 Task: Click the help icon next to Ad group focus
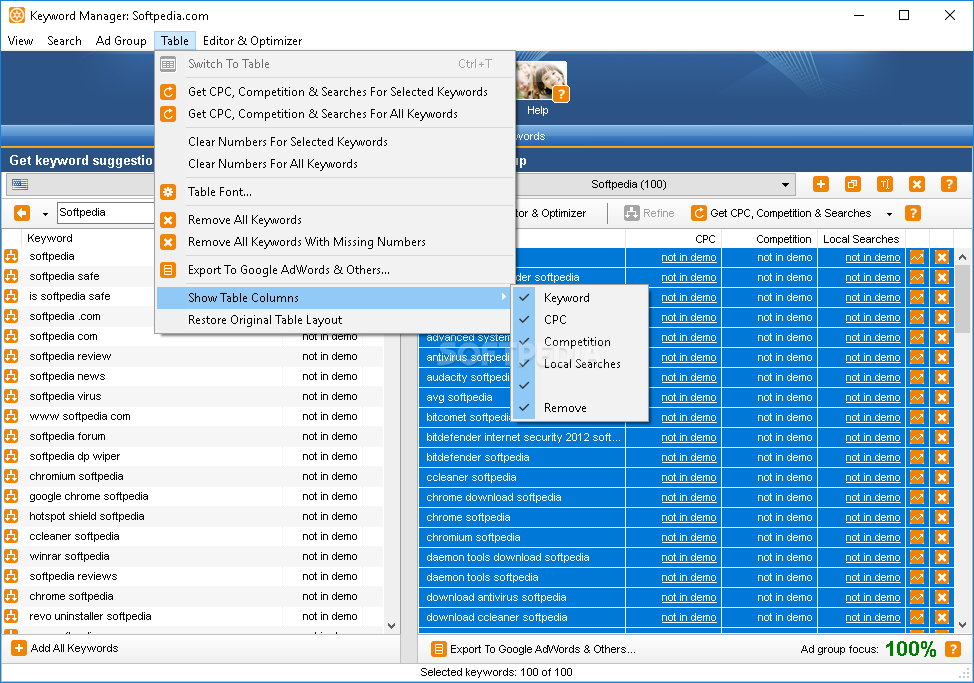coord(953,649)
